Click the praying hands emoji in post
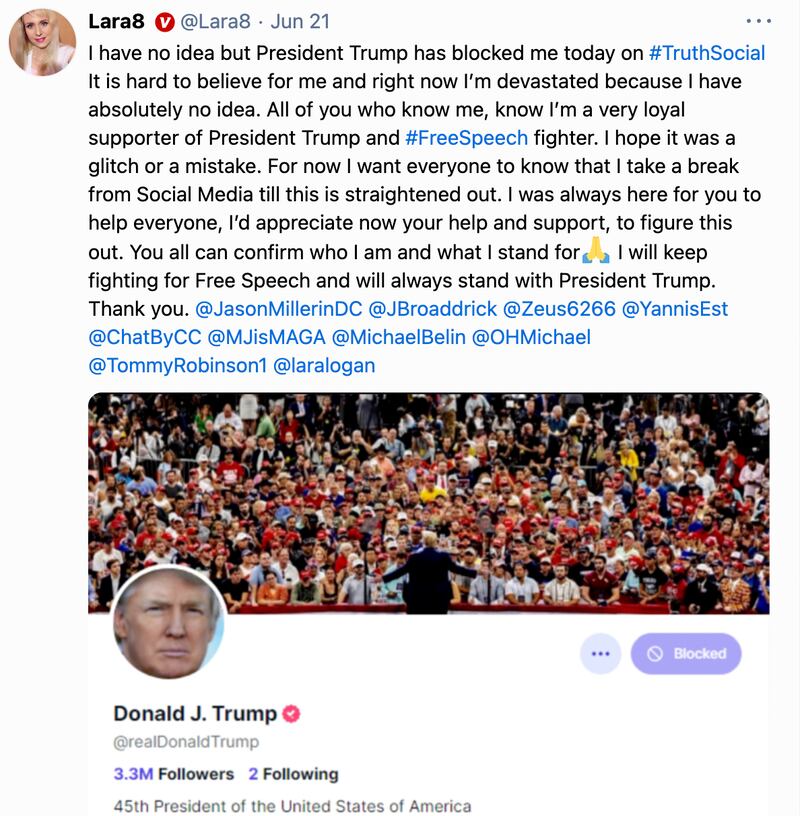 coord(596,251)
